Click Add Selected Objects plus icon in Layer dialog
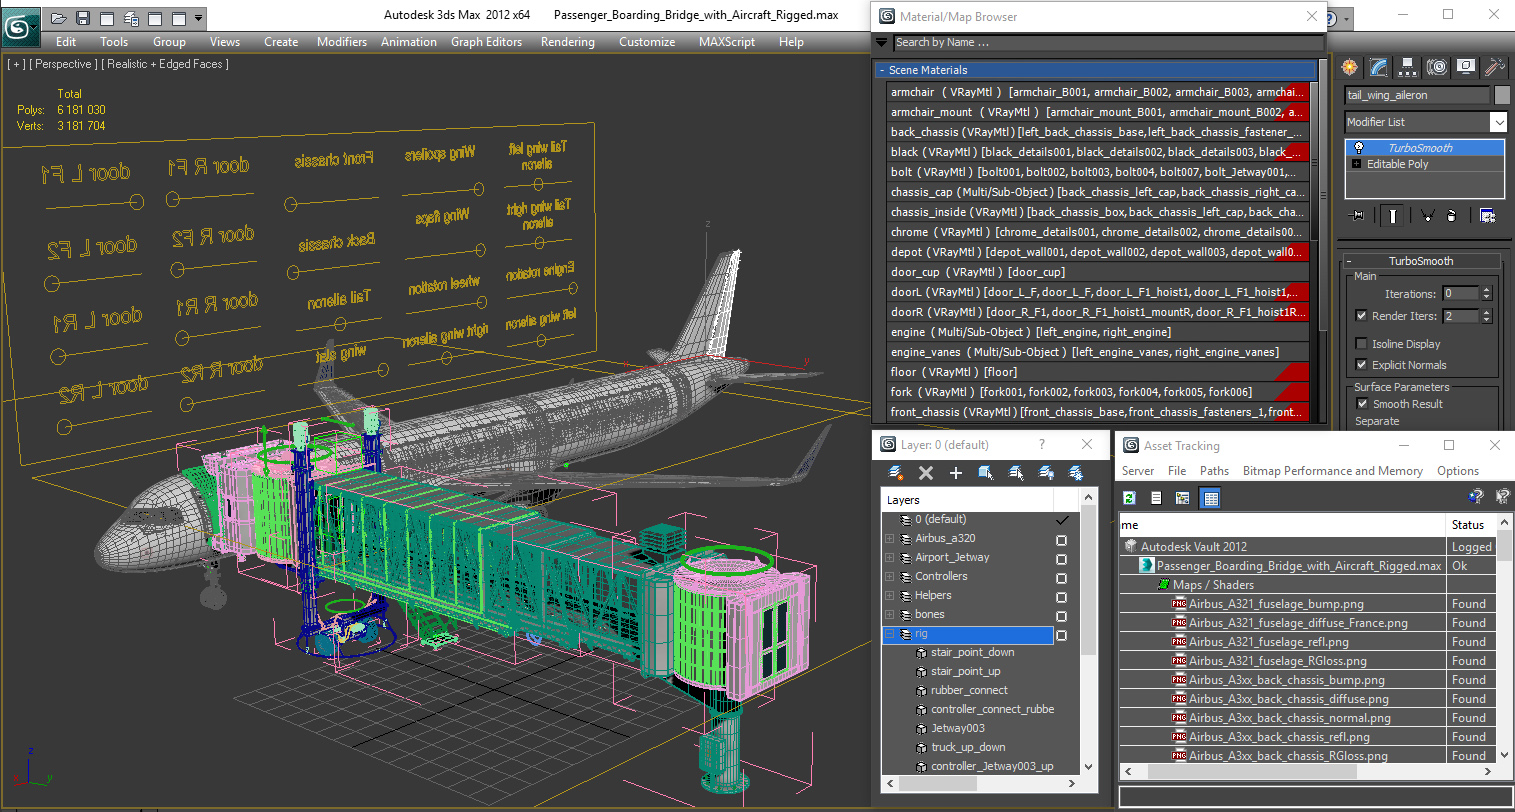This screenshot has height=812, width=1515. pos(956,473)
